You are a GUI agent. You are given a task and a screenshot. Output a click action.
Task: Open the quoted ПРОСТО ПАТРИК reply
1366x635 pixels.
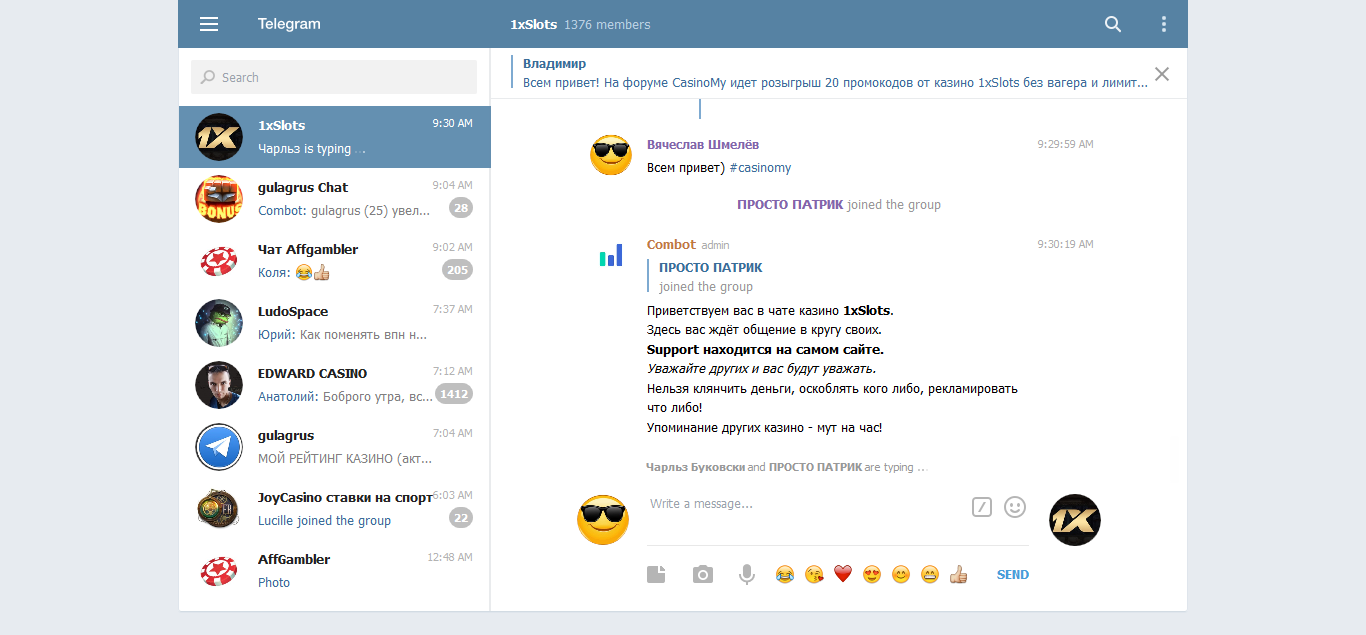(x=710, y=277)
